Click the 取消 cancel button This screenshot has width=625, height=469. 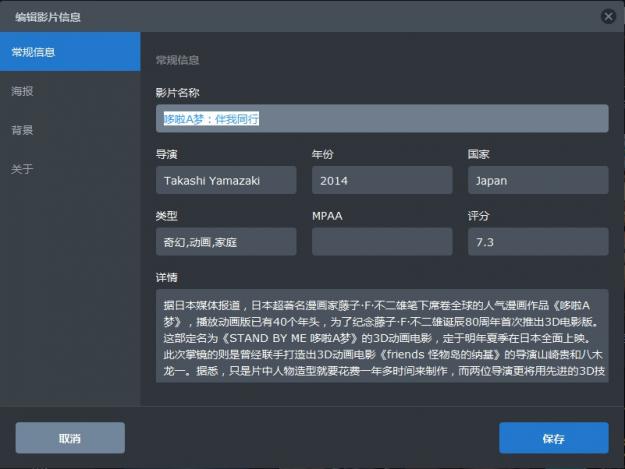click(x=70, y=438)
